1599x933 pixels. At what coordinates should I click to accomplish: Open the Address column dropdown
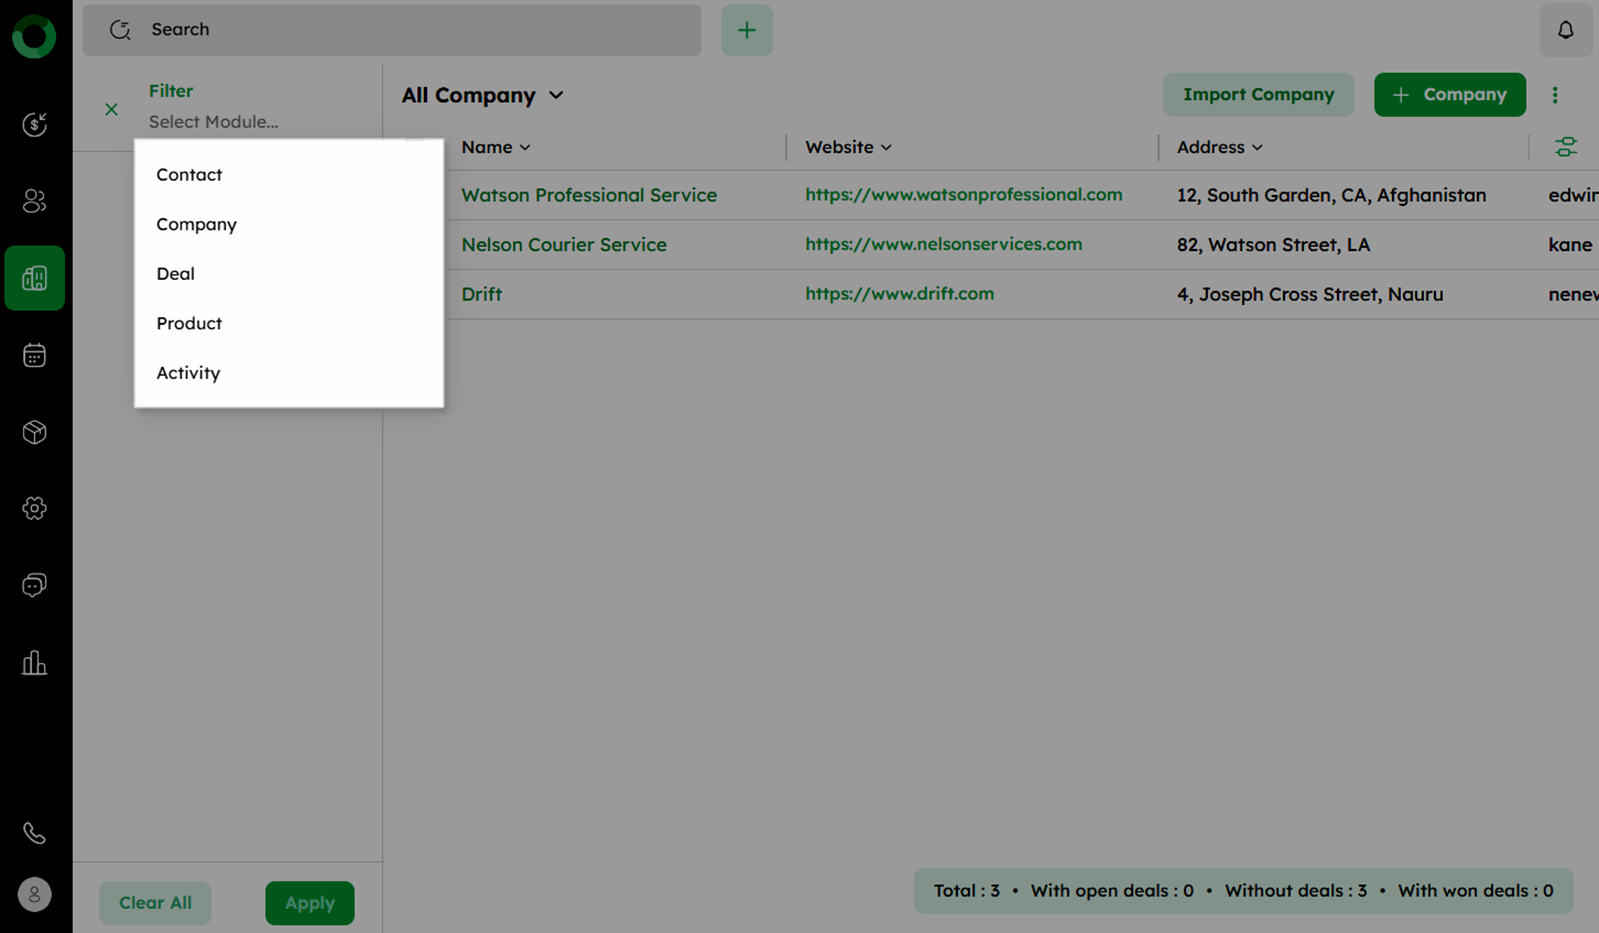[1257, 148]
